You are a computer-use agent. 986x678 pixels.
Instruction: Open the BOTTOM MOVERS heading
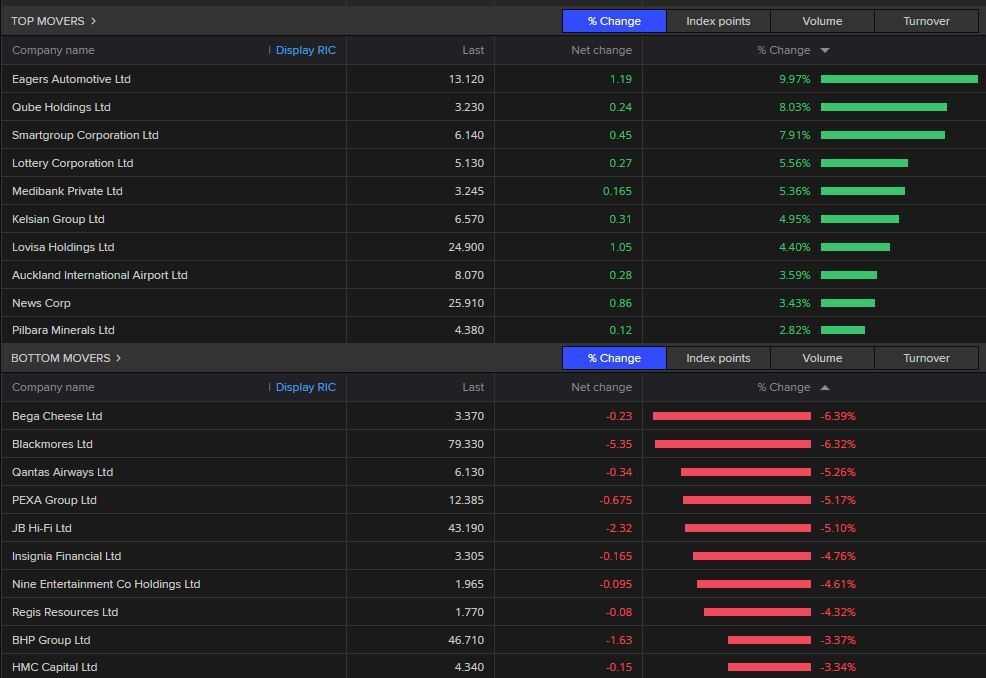tap(61, 358)
